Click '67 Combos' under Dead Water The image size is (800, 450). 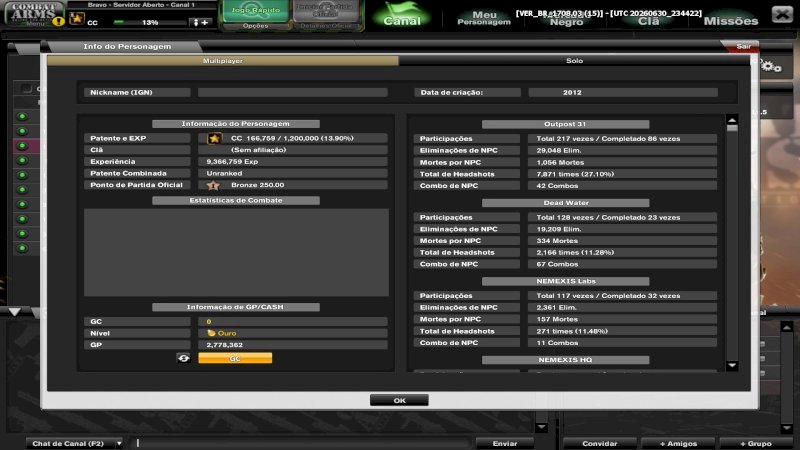pos(557,264)
